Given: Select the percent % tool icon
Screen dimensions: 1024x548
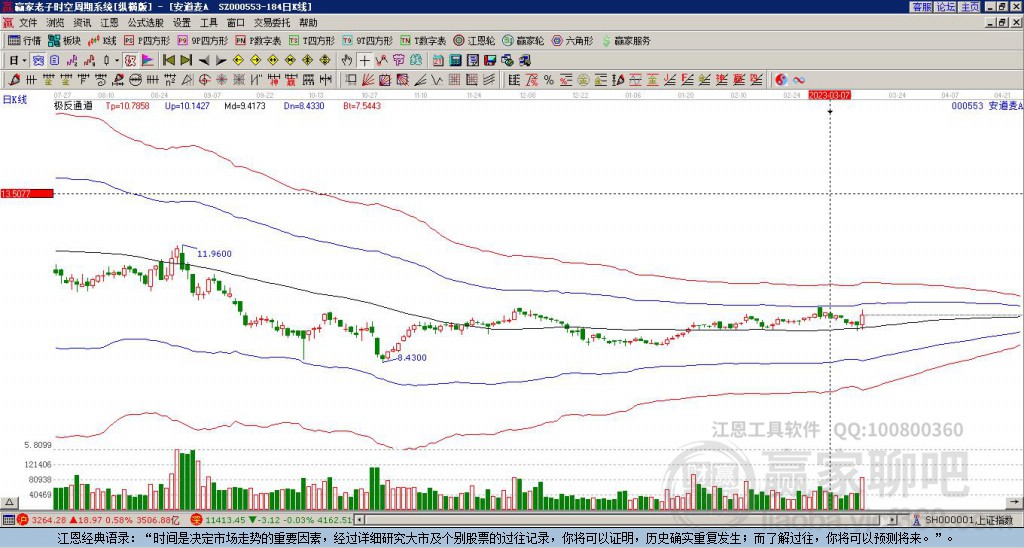Looking at the screenshot, I should pos(549,80).
